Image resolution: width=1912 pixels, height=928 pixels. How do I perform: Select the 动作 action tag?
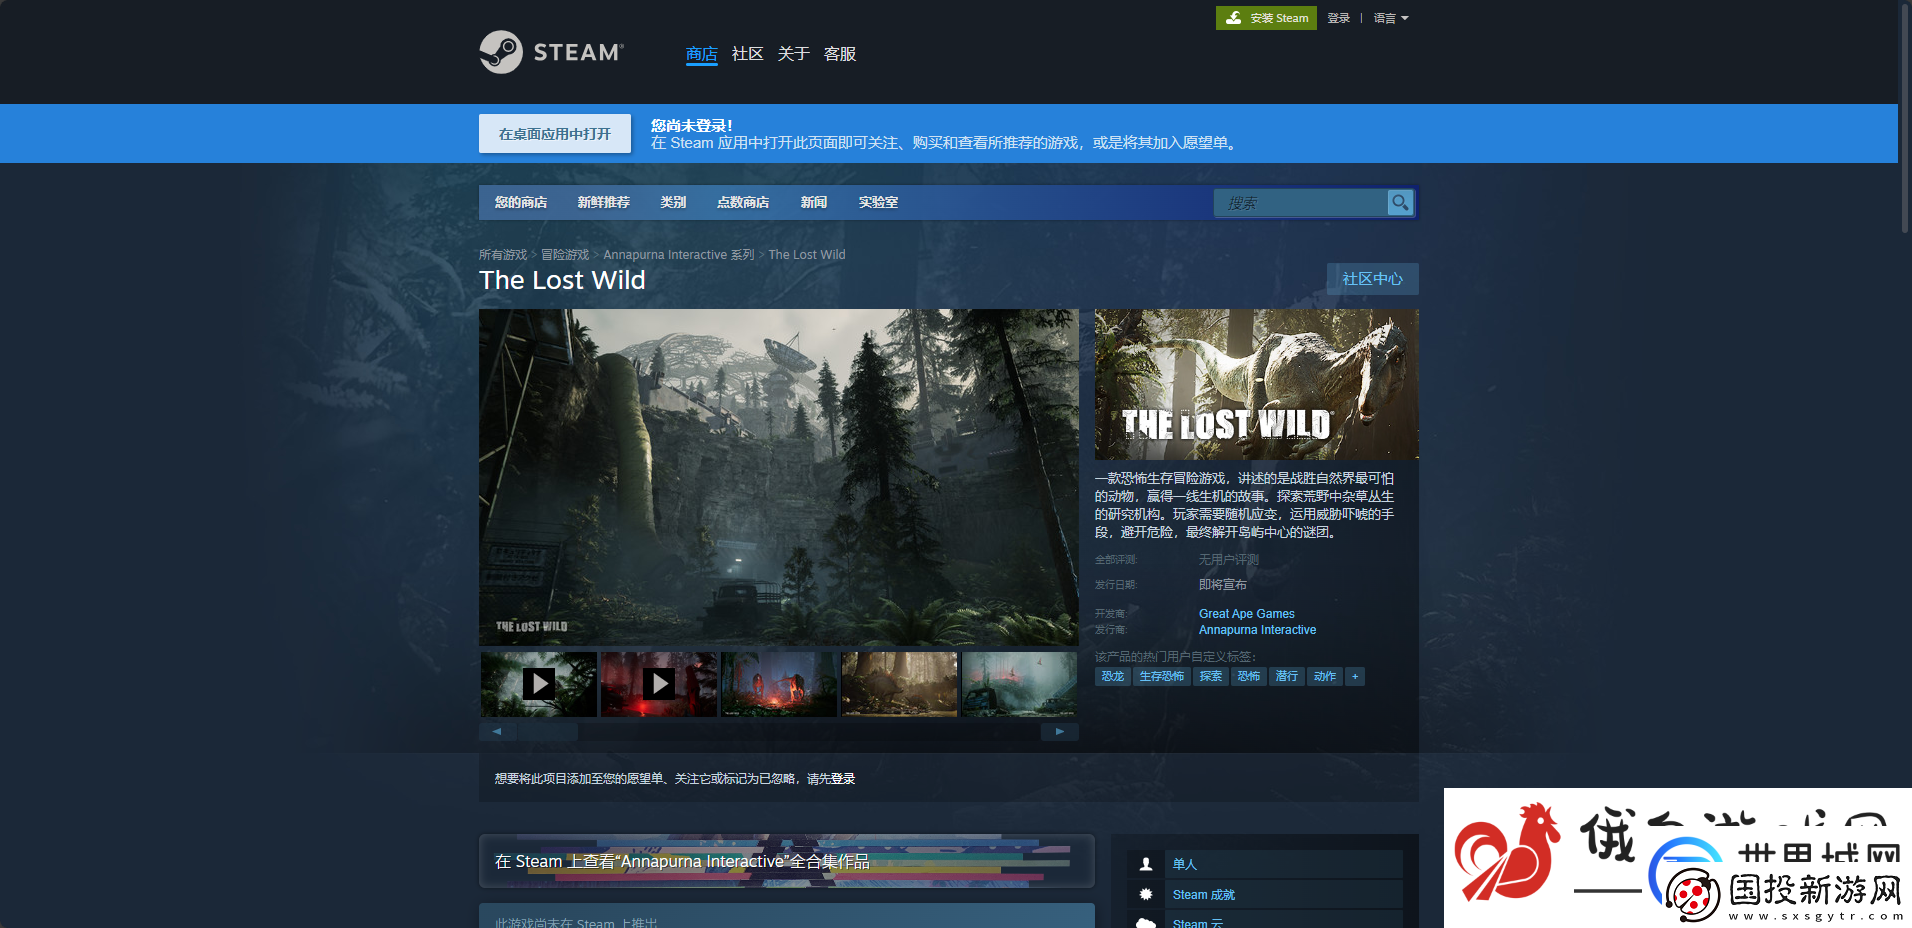pyautogui.click(x=1325, y=676)
